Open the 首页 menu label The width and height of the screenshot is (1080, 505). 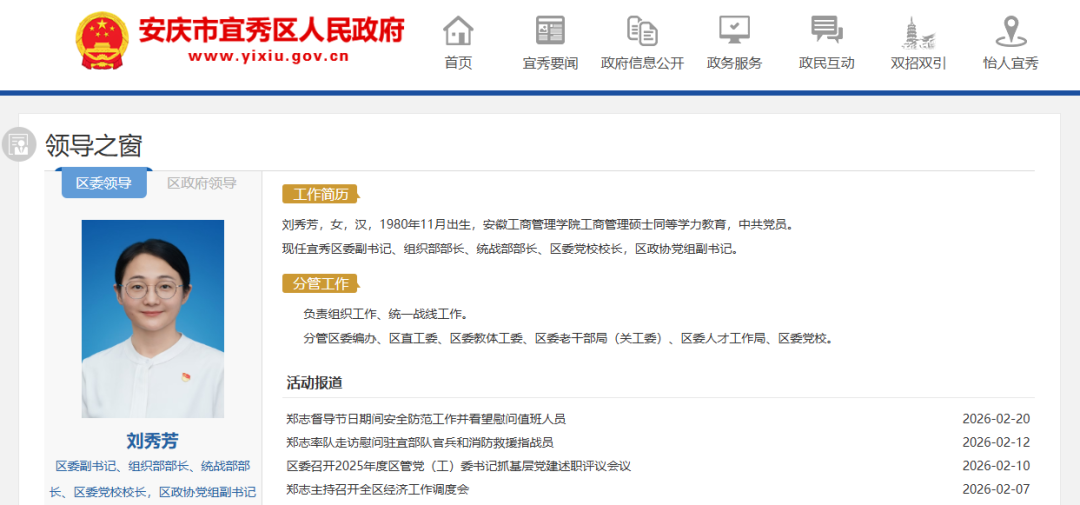coord(458,63)
